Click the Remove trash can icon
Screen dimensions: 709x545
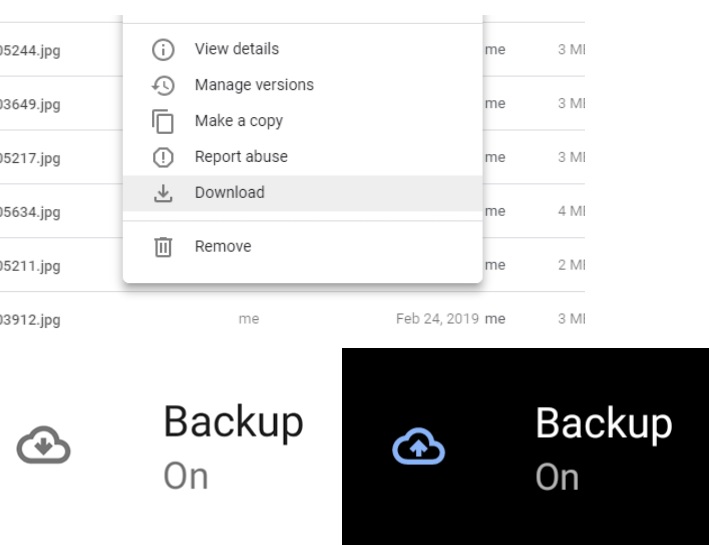[161, 247]
